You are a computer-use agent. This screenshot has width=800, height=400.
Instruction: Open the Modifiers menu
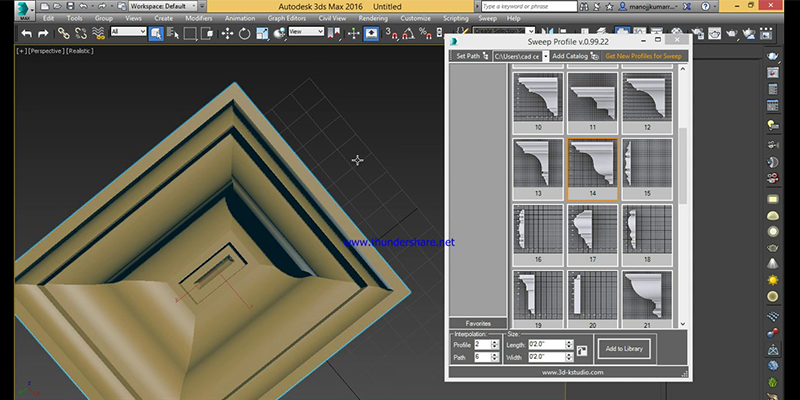[199, 18]
